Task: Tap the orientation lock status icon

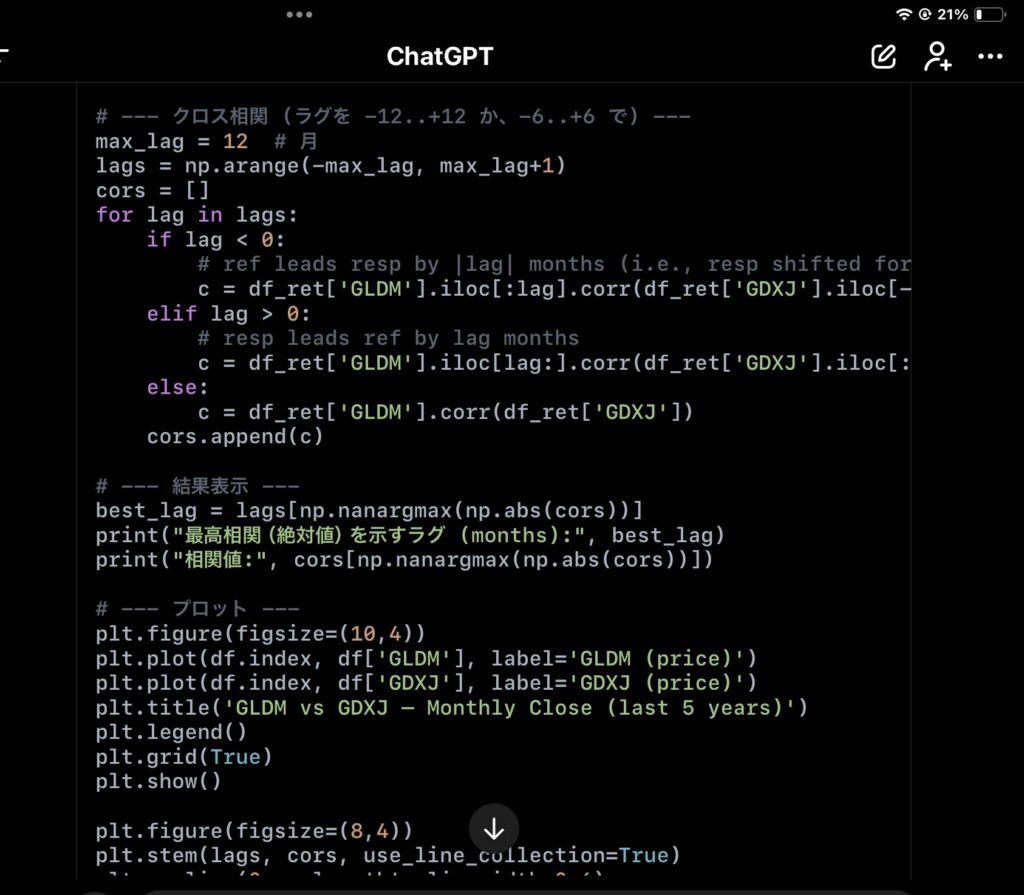Action: (924, 15)
